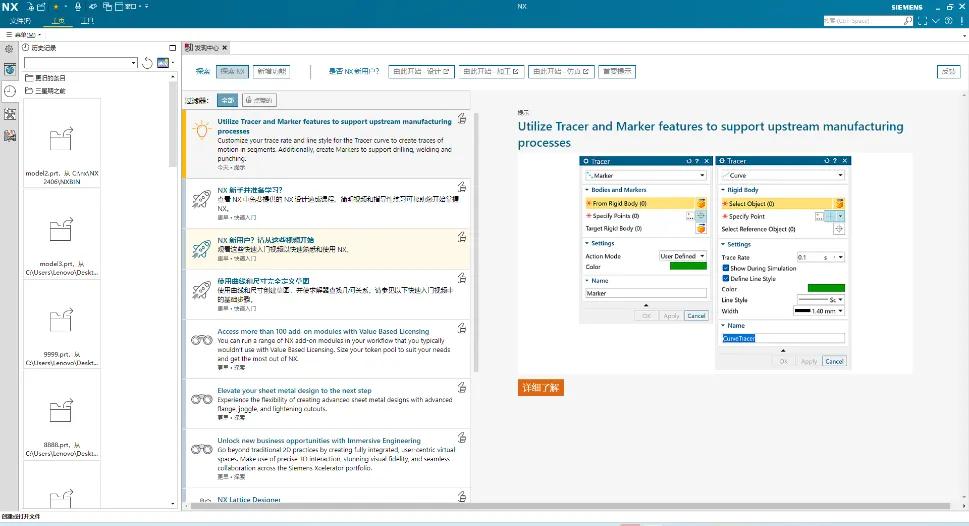This screenshot has width=969, height=526.
Task: Collapse Bodies and Markers section in Tracer image
Action: 587,190
